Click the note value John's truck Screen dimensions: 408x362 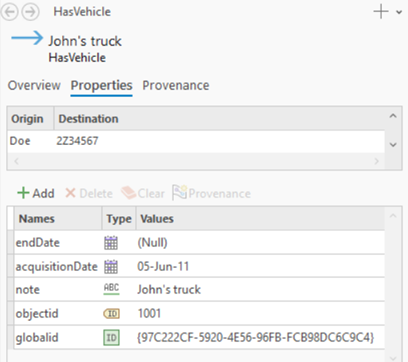pyautogui.click(x=169, y=289)
